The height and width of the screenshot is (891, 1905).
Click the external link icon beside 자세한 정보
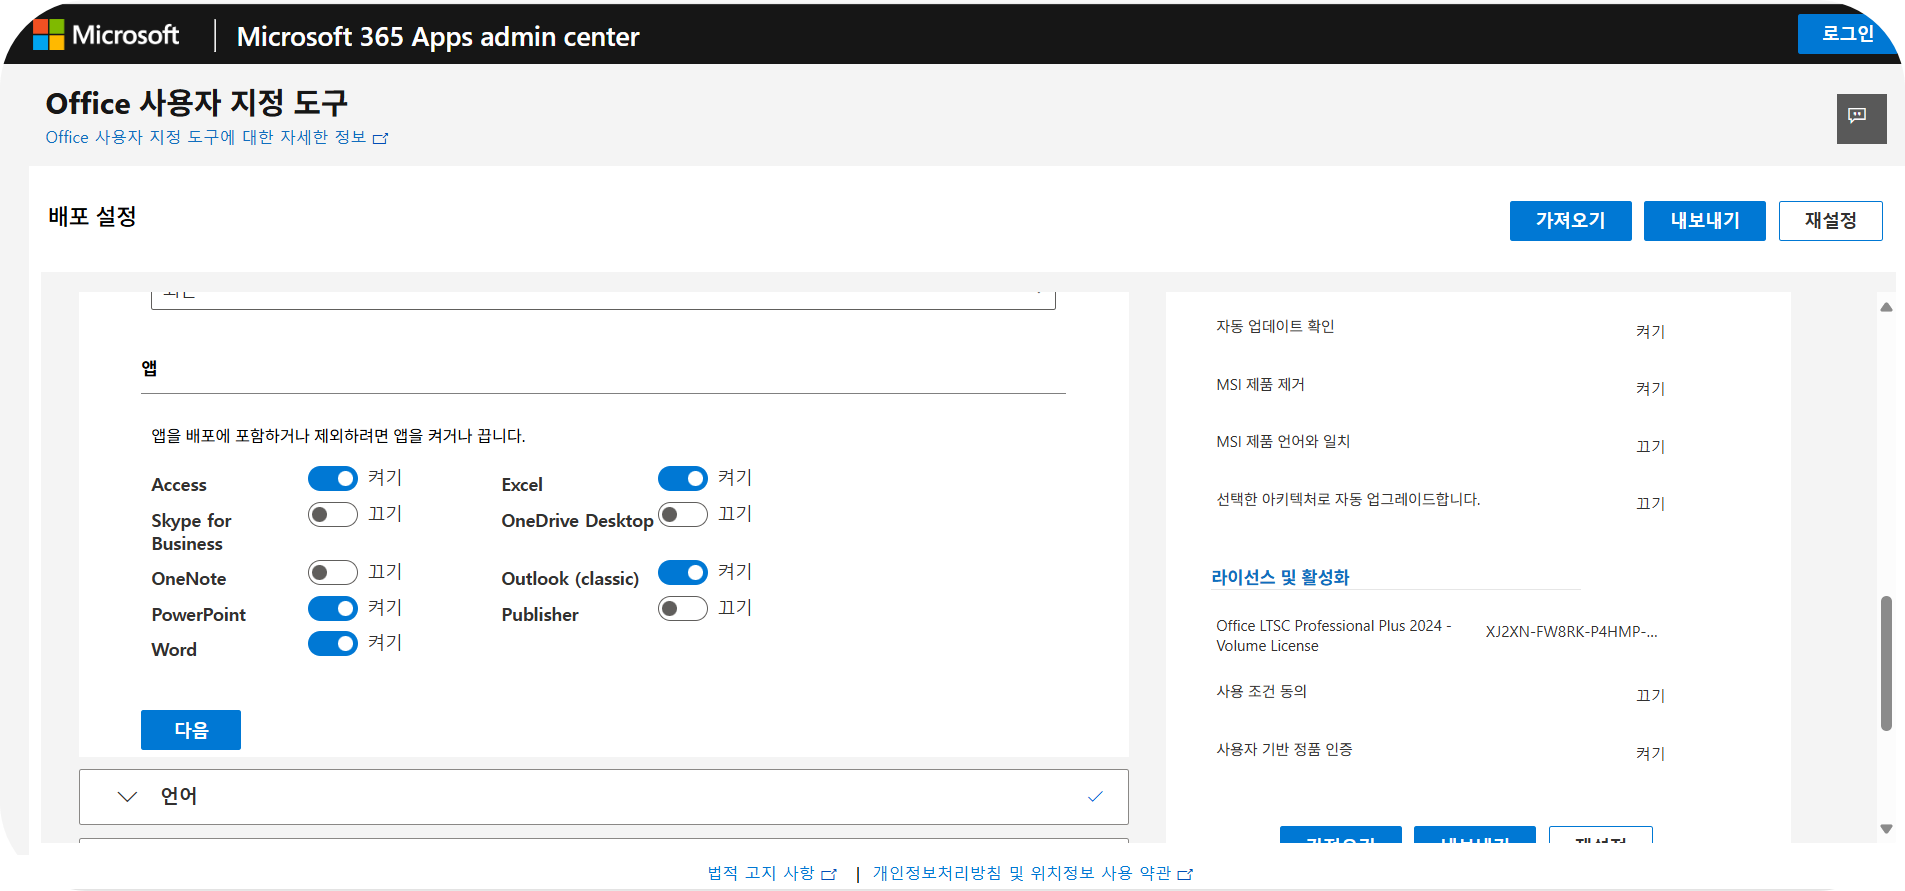[x=380, y=138]
